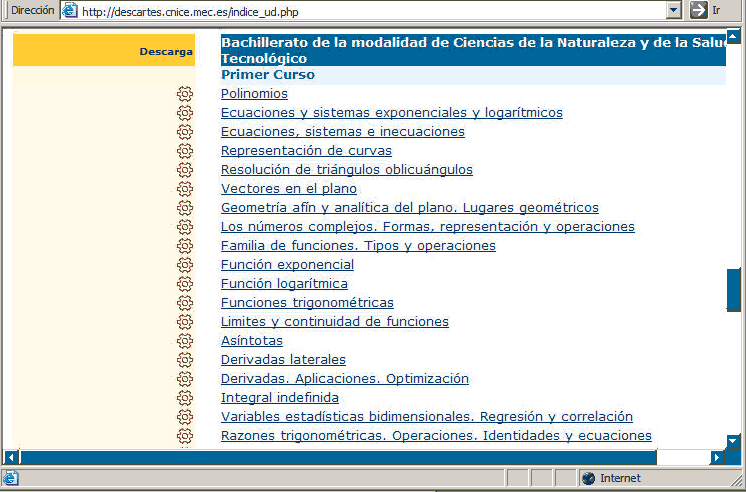
Task: Click gear icon next to Derivadas laterales
Action: 185,360
